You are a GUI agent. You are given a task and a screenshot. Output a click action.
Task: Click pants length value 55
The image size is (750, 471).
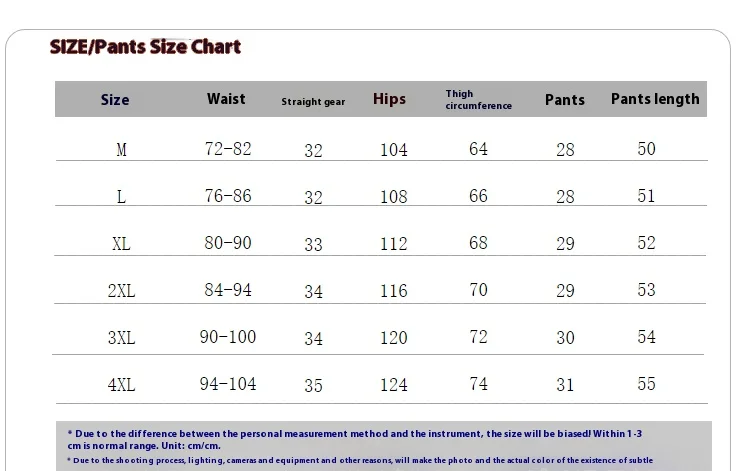[646, 383]
